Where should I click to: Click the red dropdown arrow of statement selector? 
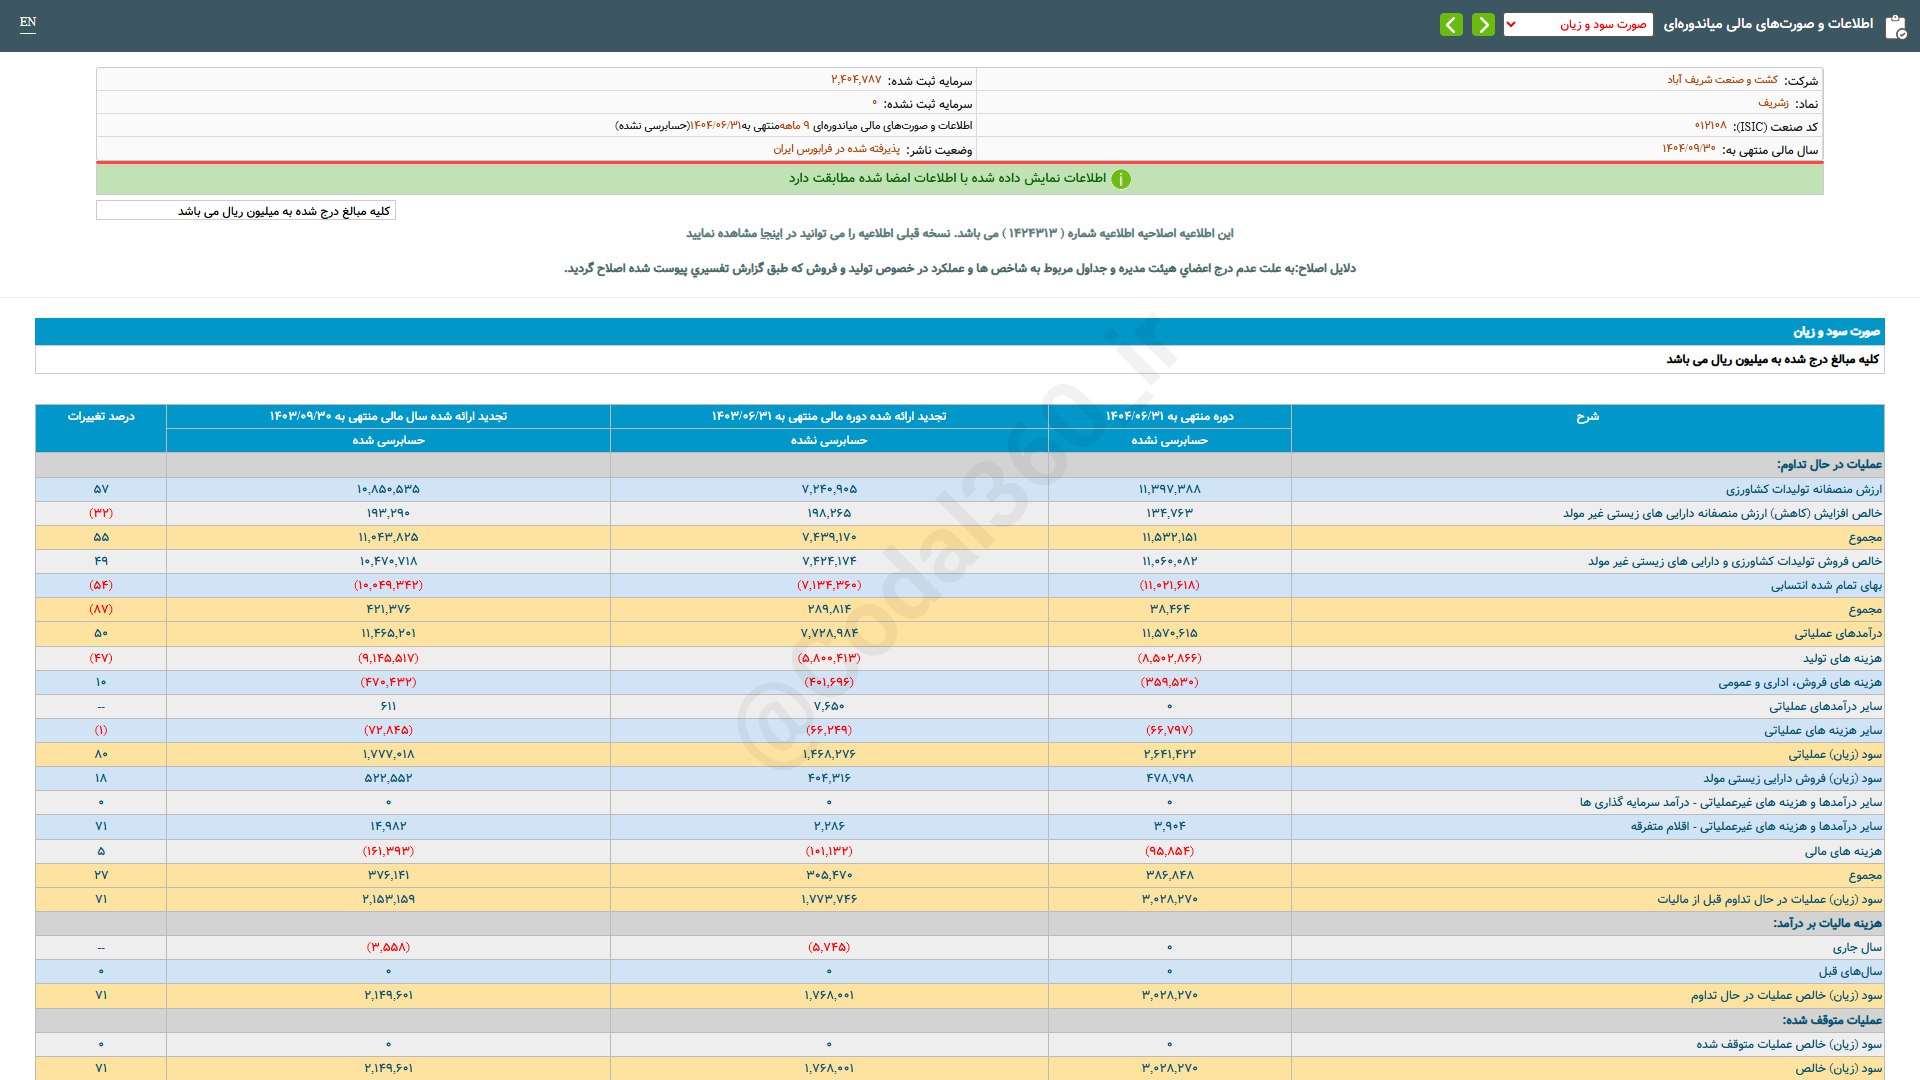pos(1511,24)
